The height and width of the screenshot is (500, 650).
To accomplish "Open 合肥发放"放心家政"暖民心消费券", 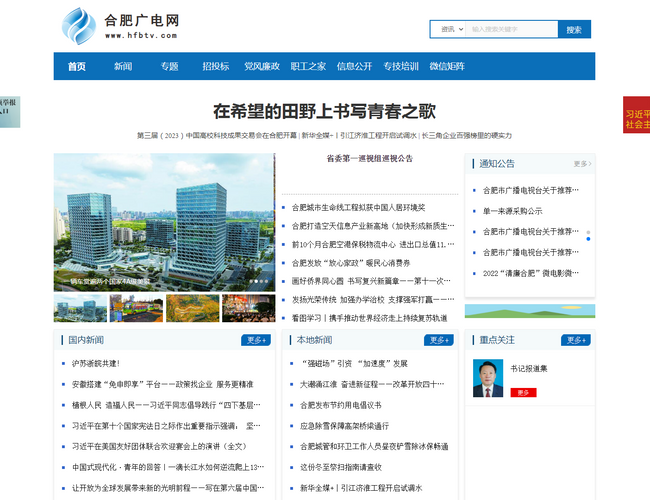I will coord(351,263).
